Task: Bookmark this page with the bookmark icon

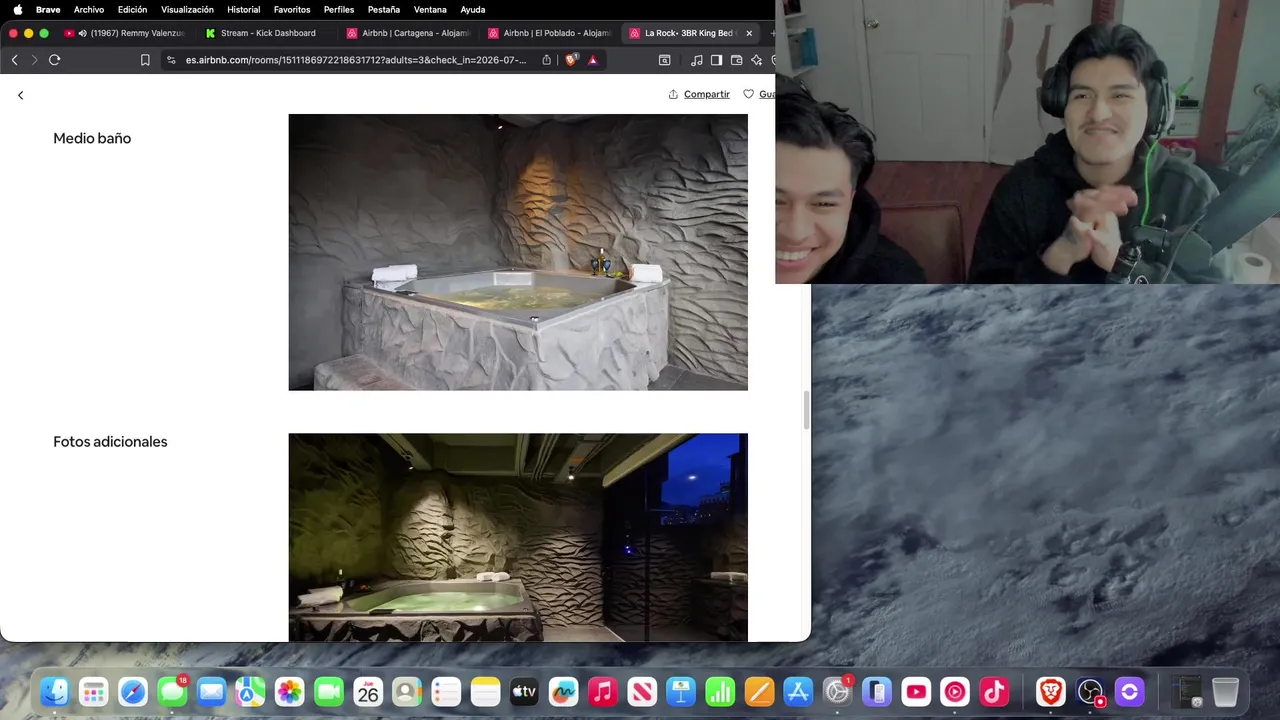Action: click(145, 60)
